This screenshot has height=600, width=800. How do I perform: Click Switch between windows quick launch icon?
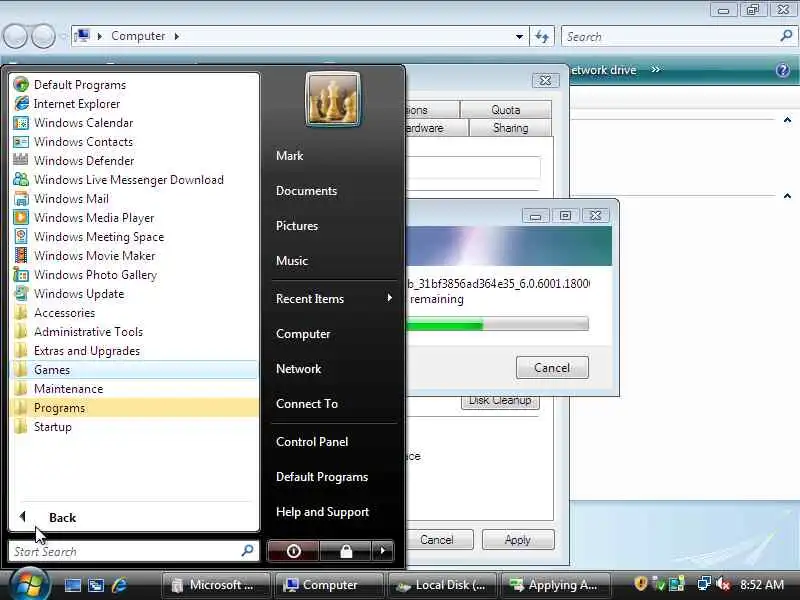click(x=96, y=585)
